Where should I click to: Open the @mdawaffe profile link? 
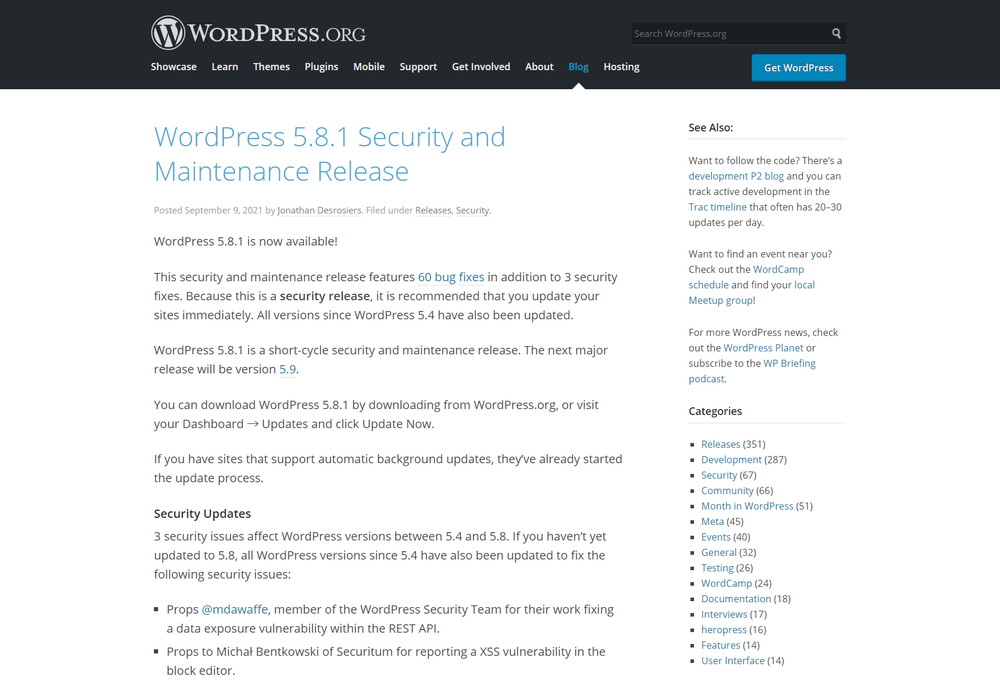[x=235, y=609]
